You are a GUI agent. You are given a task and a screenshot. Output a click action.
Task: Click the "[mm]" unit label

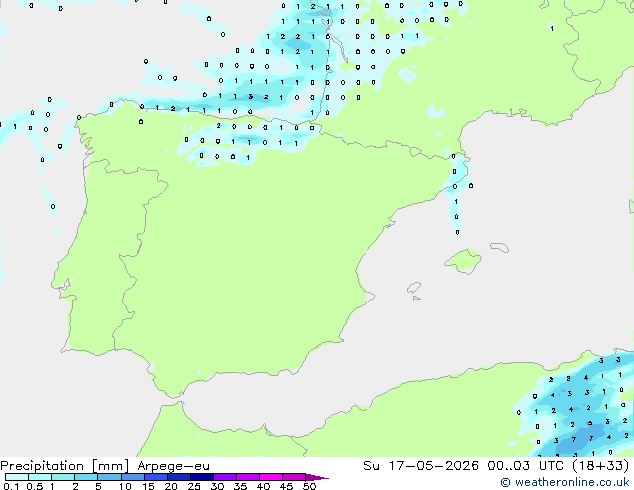coord(110,466)
